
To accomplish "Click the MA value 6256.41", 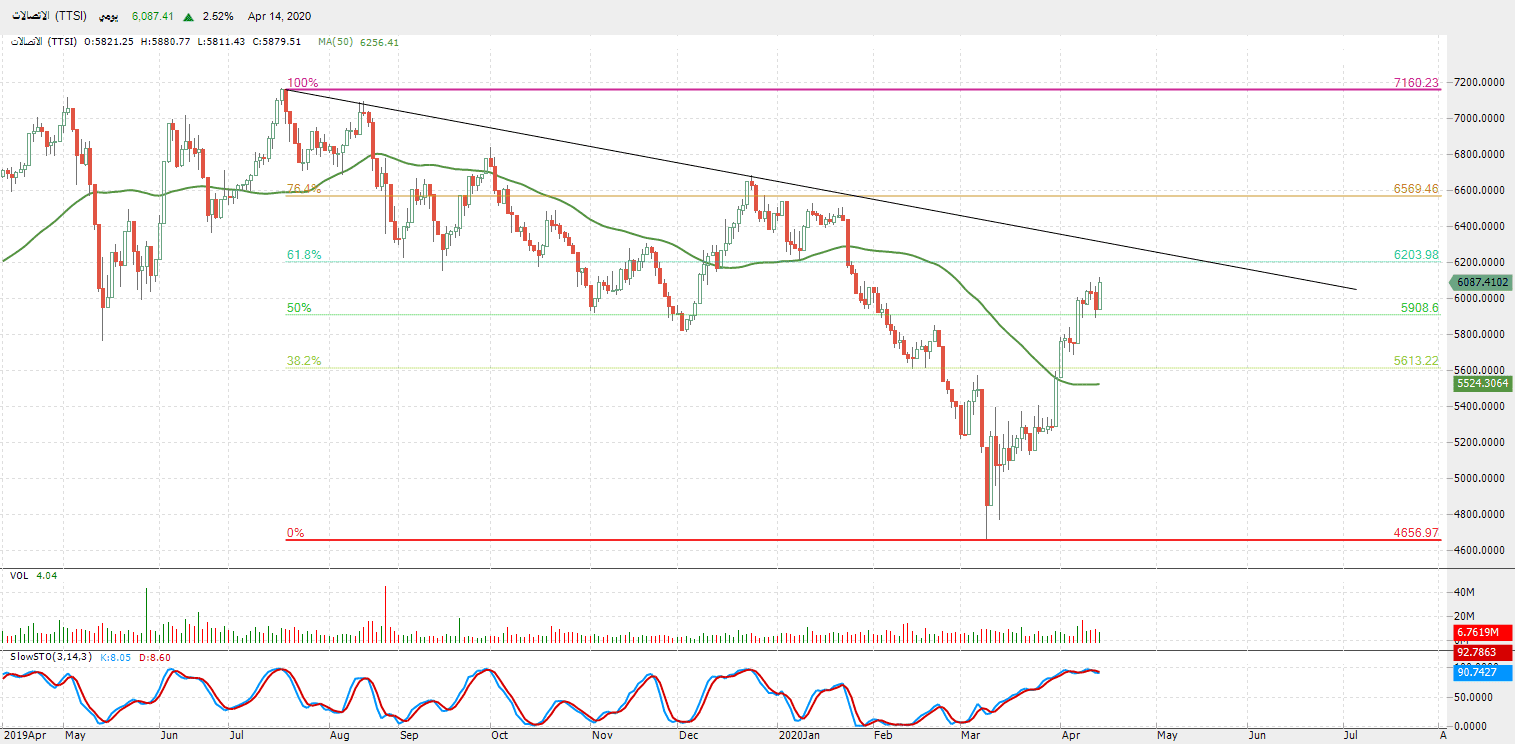I will tap(380, 42).
